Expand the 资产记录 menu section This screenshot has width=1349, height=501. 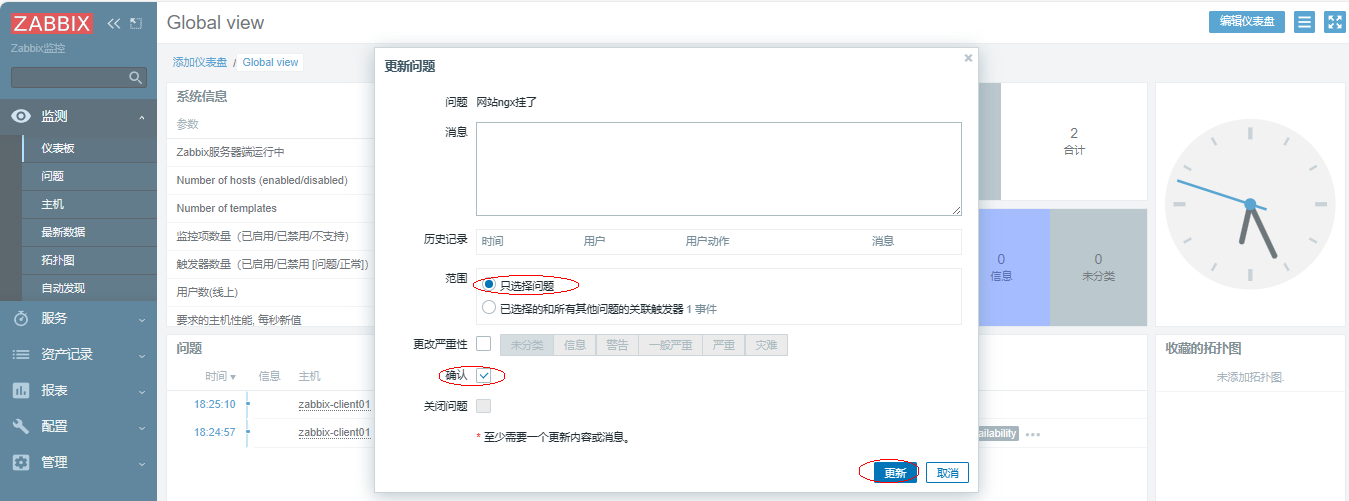78,354
